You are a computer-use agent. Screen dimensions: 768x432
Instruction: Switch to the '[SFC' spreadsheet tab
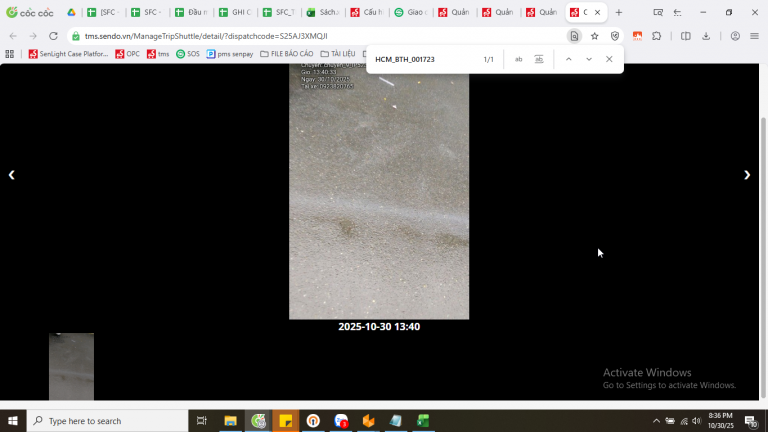click(103, 12)
